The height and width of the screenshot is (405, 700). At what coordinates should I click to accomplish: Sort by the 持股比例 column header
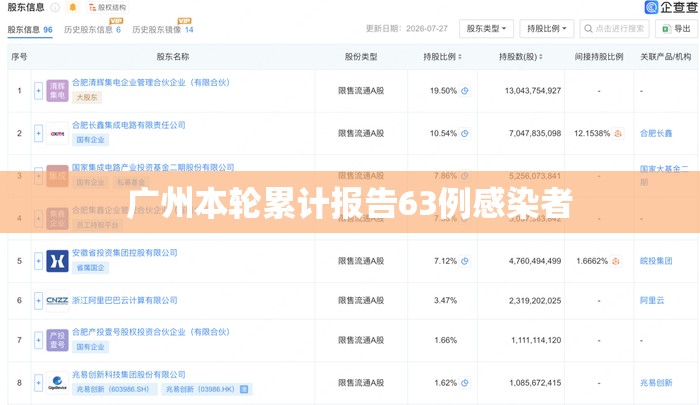(442, 57)
